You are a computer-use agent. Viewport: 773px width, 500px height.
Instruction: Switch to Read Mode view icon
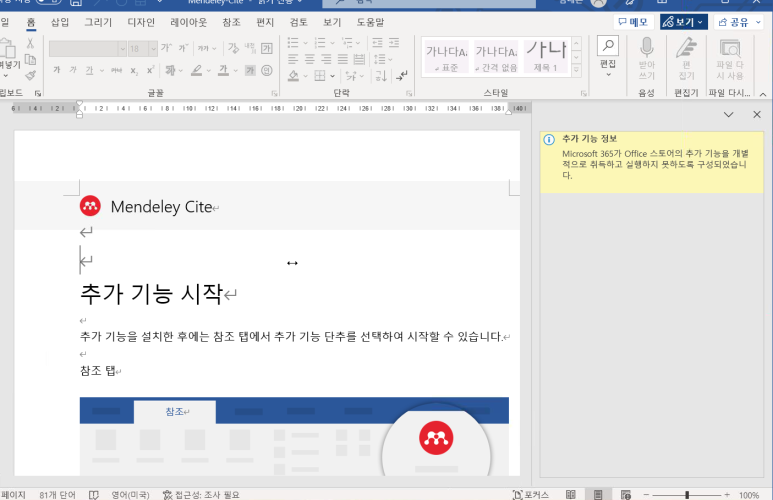[x=570, y=495]
